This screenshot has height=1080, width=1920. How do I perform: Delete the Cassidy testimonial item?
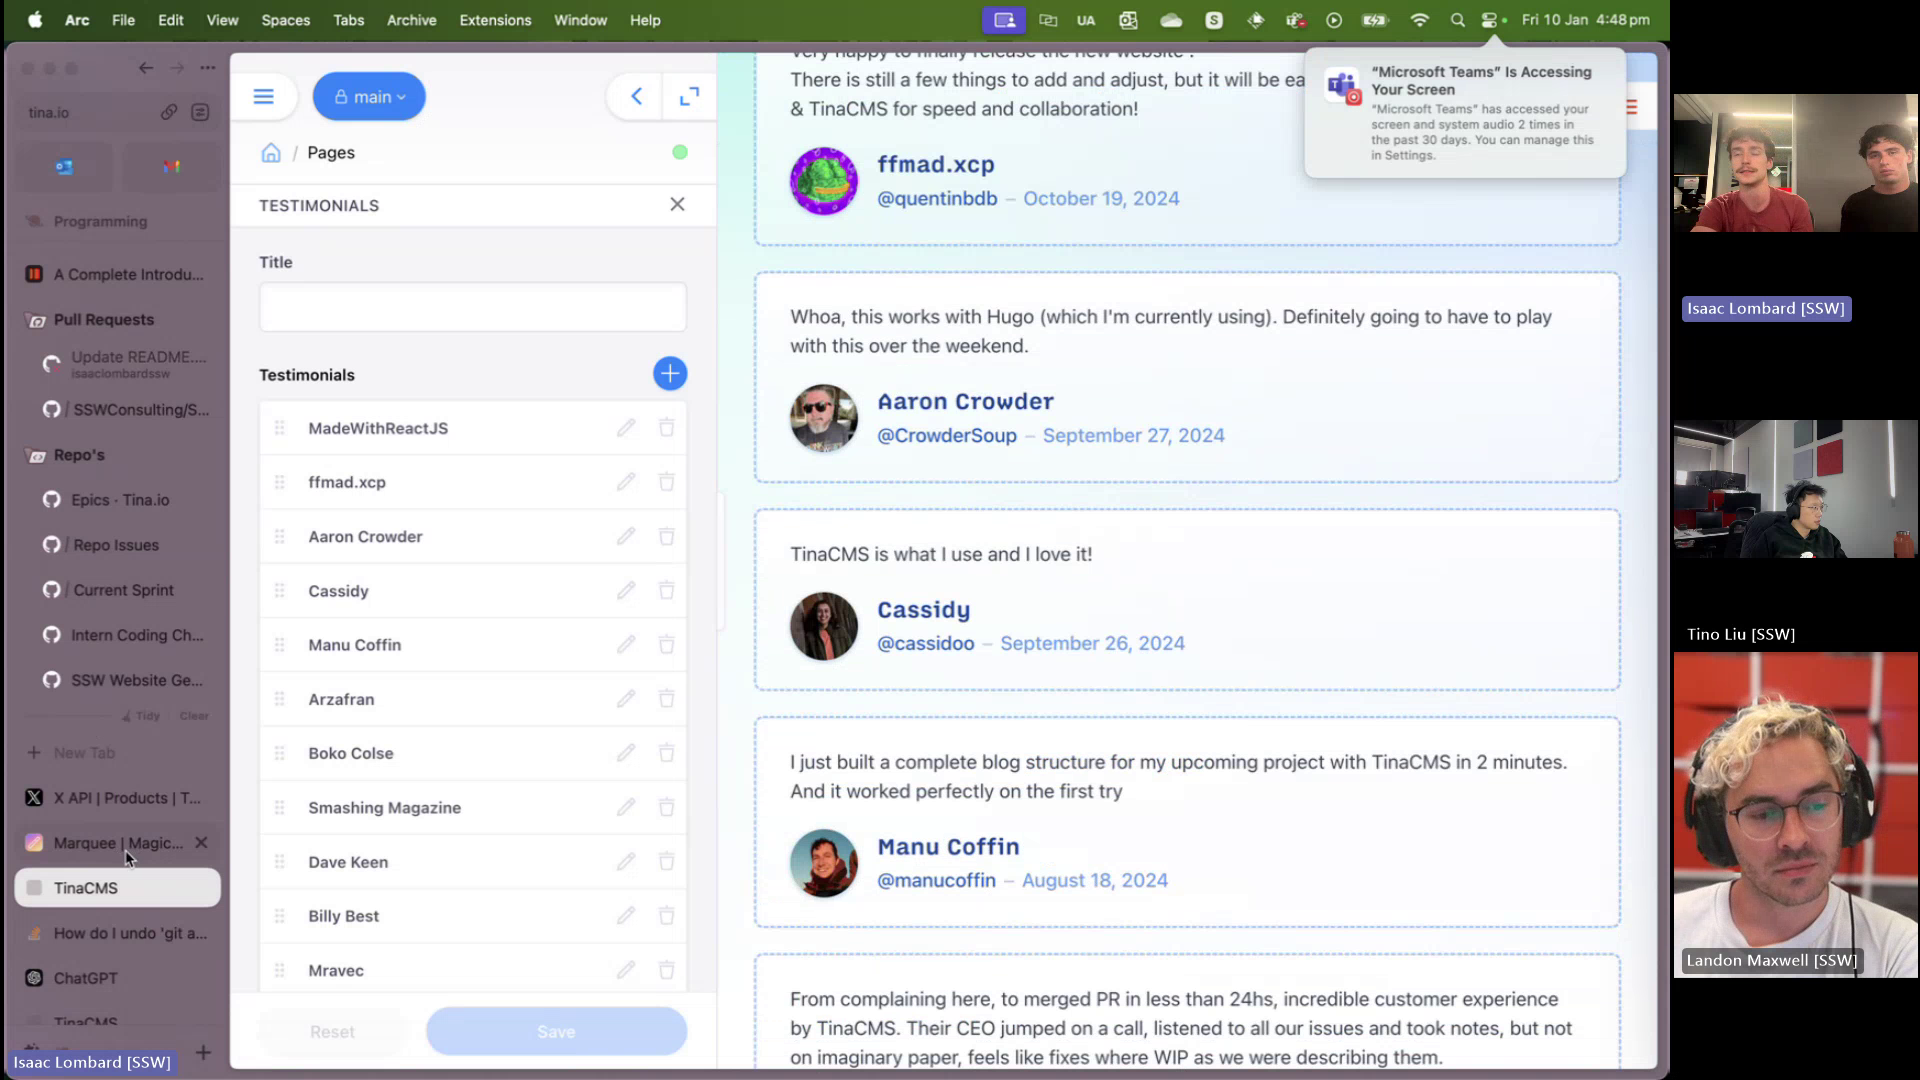(666, 590)
